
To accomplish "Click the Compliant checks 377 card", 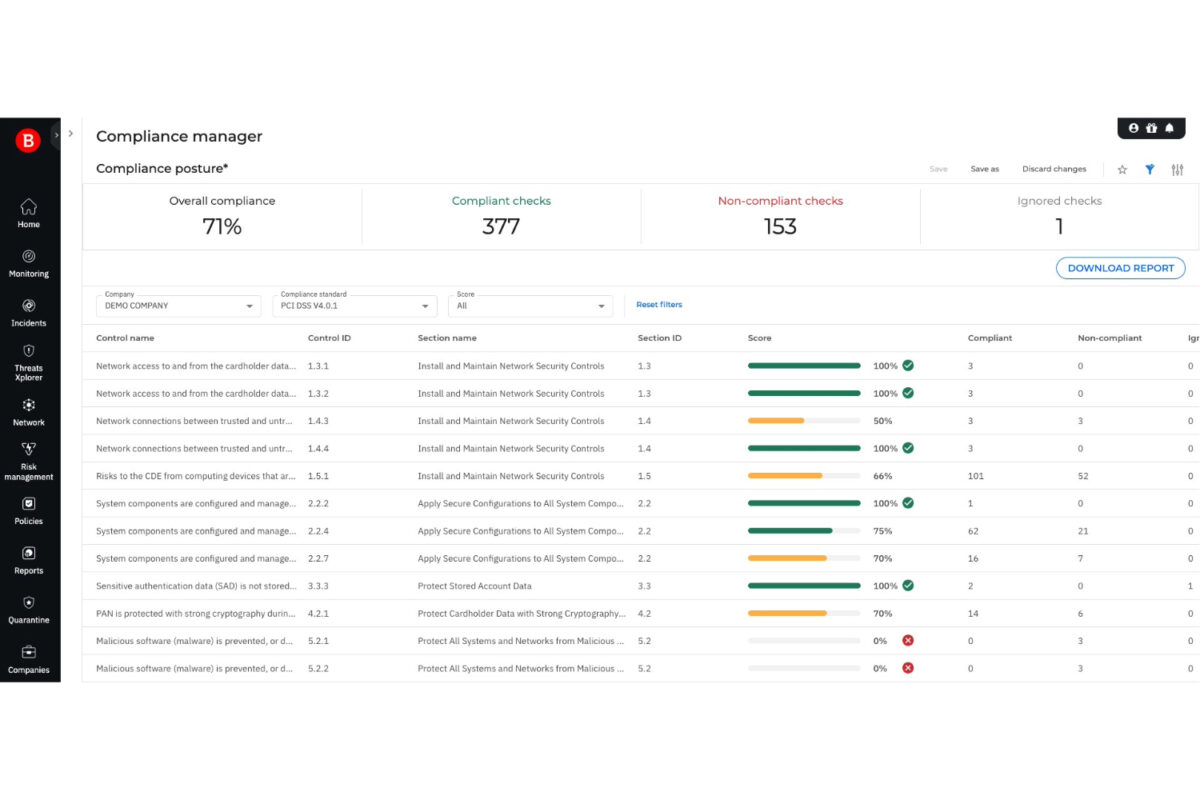I will coord(501,215).
